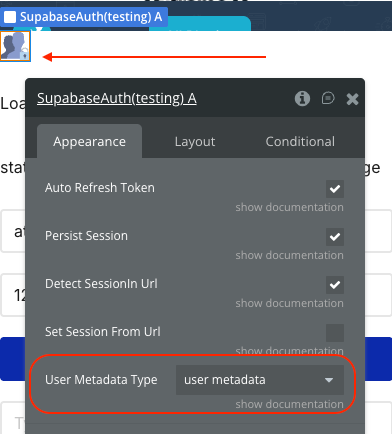392x434 pixels.
Task: Select the Appearance tab
Action: 89,142
